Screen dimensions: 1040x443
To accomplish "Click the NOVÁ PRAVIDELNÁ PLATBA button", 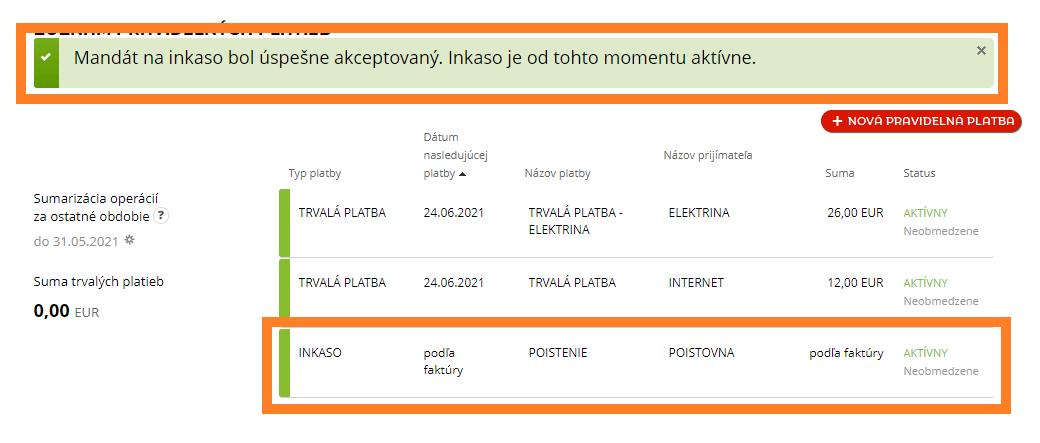I will 921,121.
